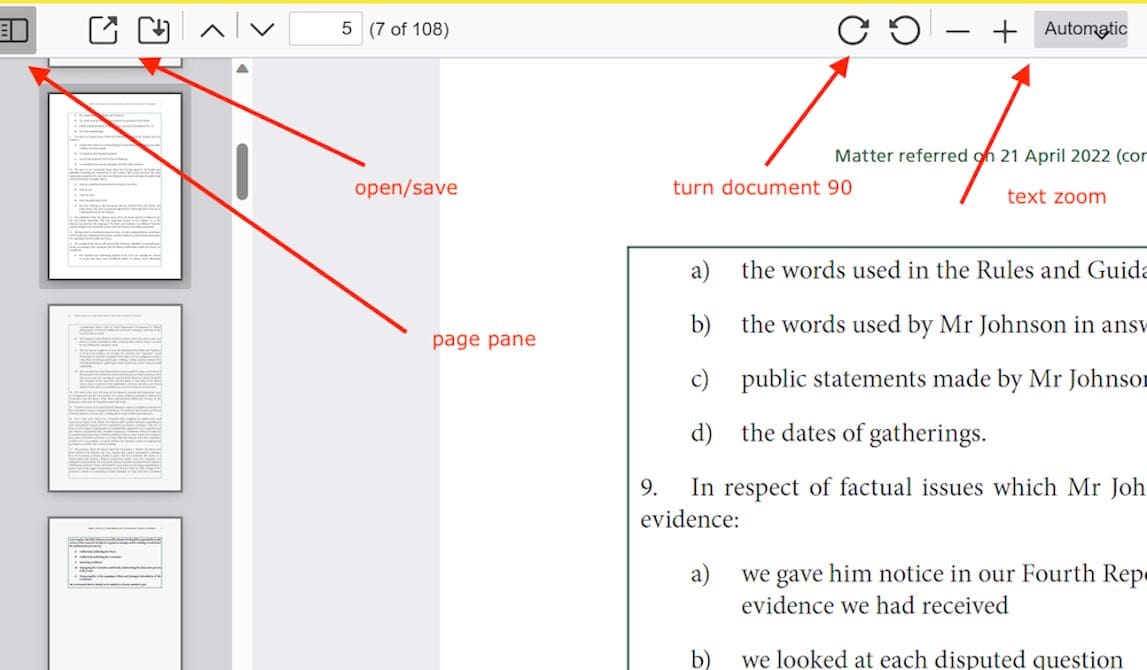
Task: Open the Automatic zoom dropdown
Action: pos(1081,29)
